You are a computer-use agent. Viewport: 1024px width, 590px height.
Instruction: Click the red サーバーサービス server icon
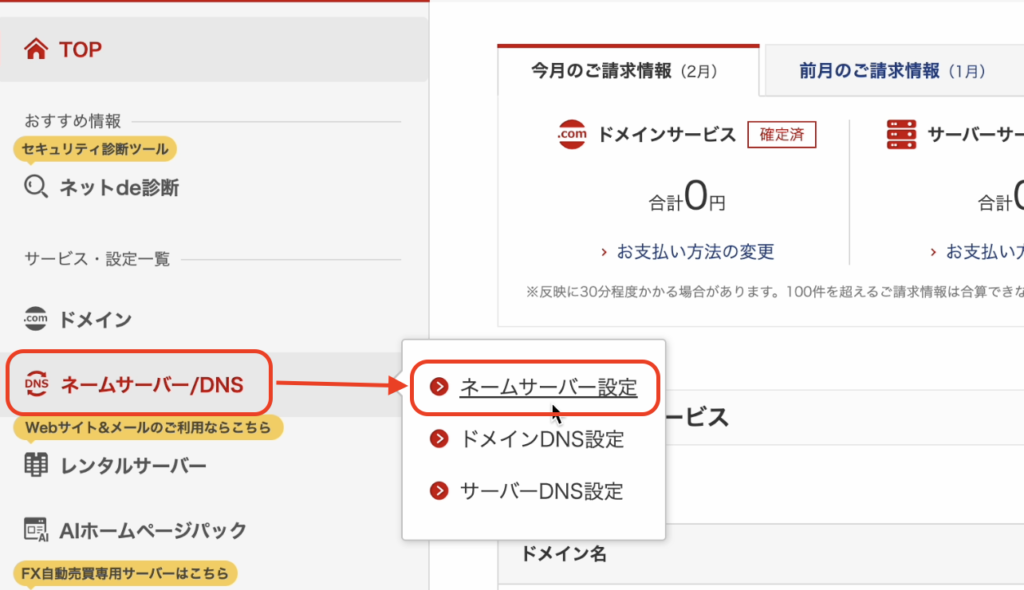point(900,135)
